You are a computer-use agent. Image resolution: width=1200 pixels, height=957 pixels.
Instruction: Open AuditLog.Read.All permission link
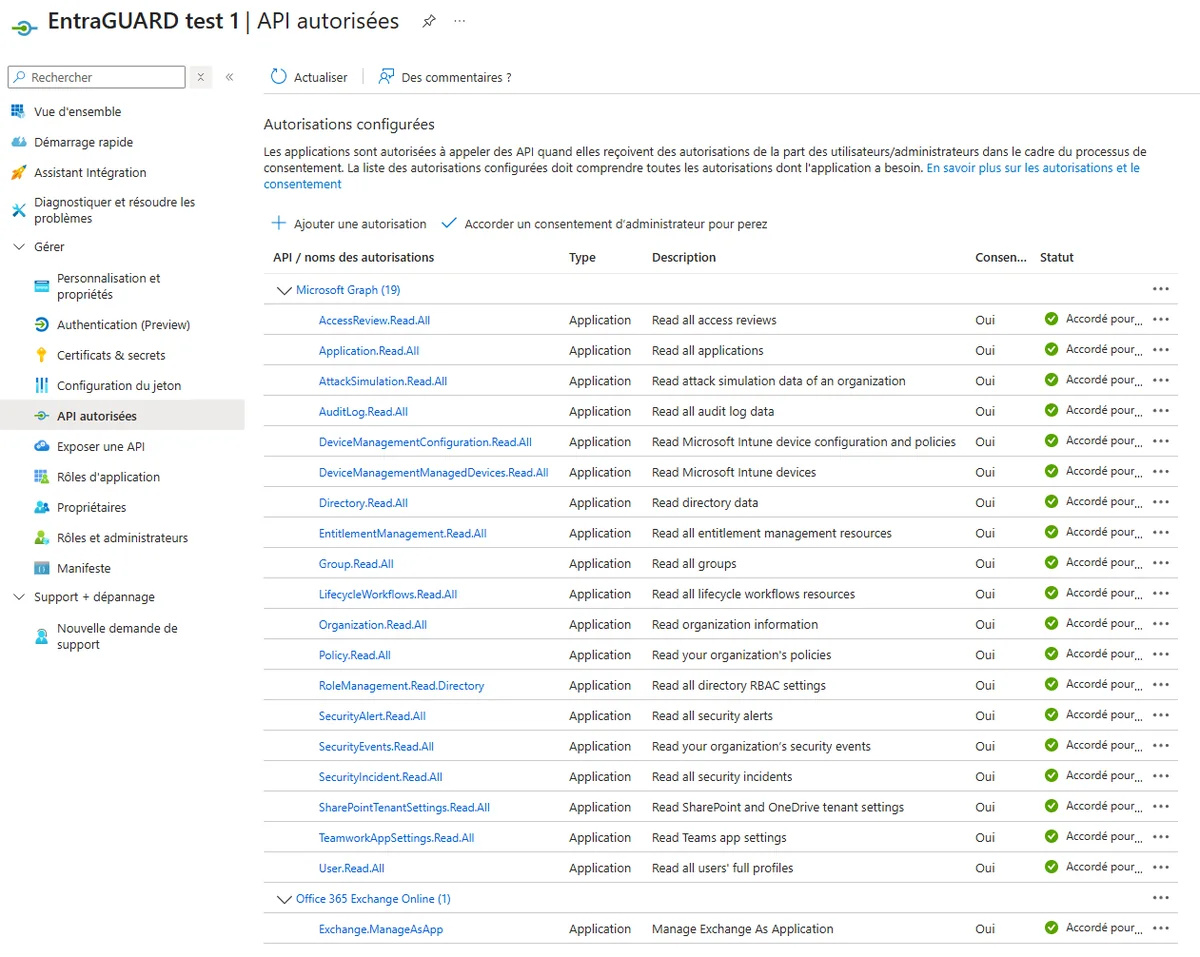pos(363,412)
